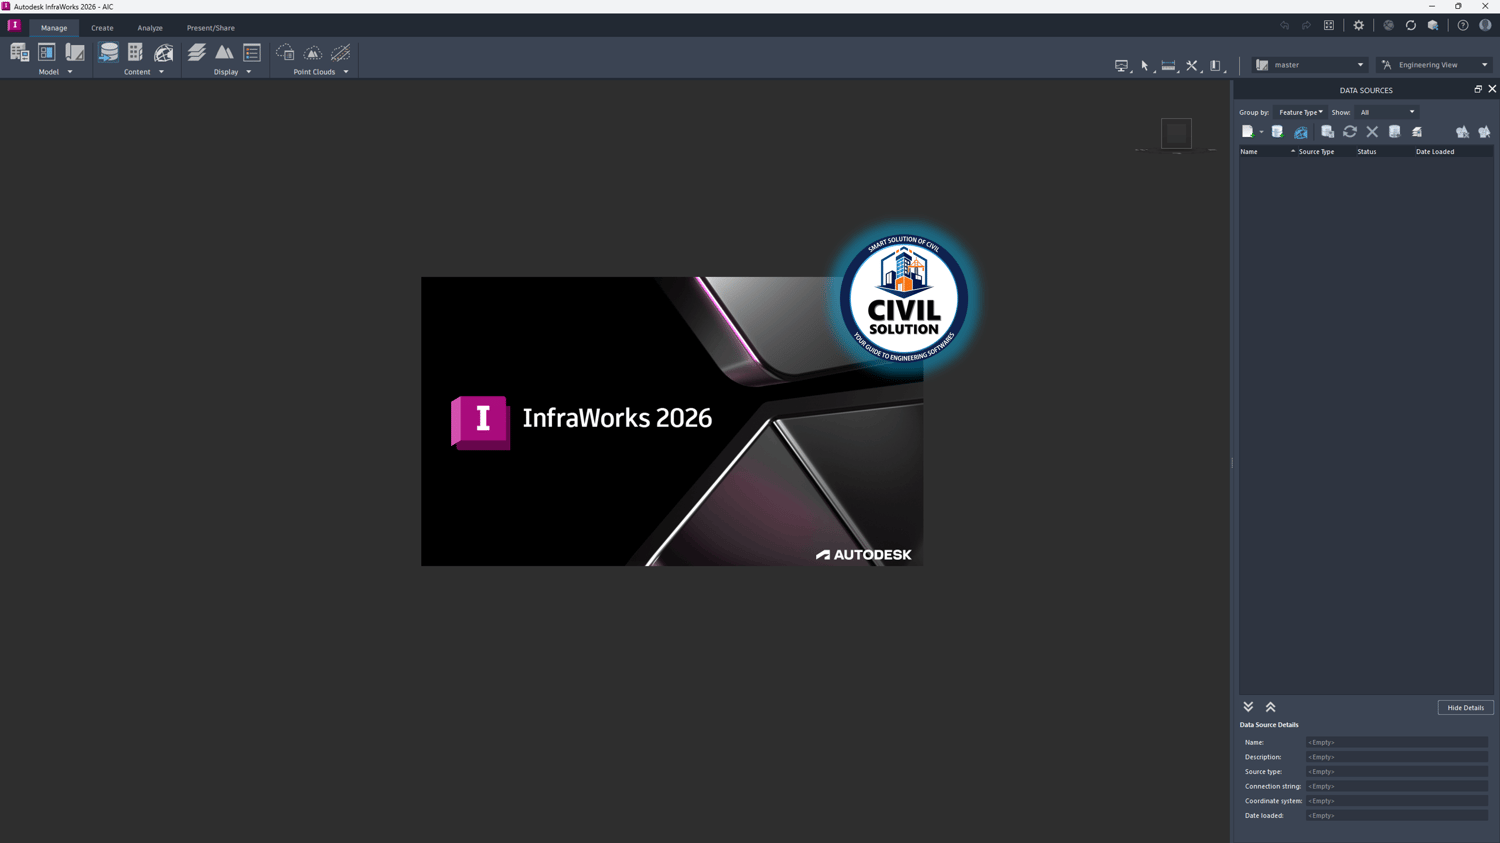Click the stacked layers icon in Data Sources toolbar

pos(1417,132)
